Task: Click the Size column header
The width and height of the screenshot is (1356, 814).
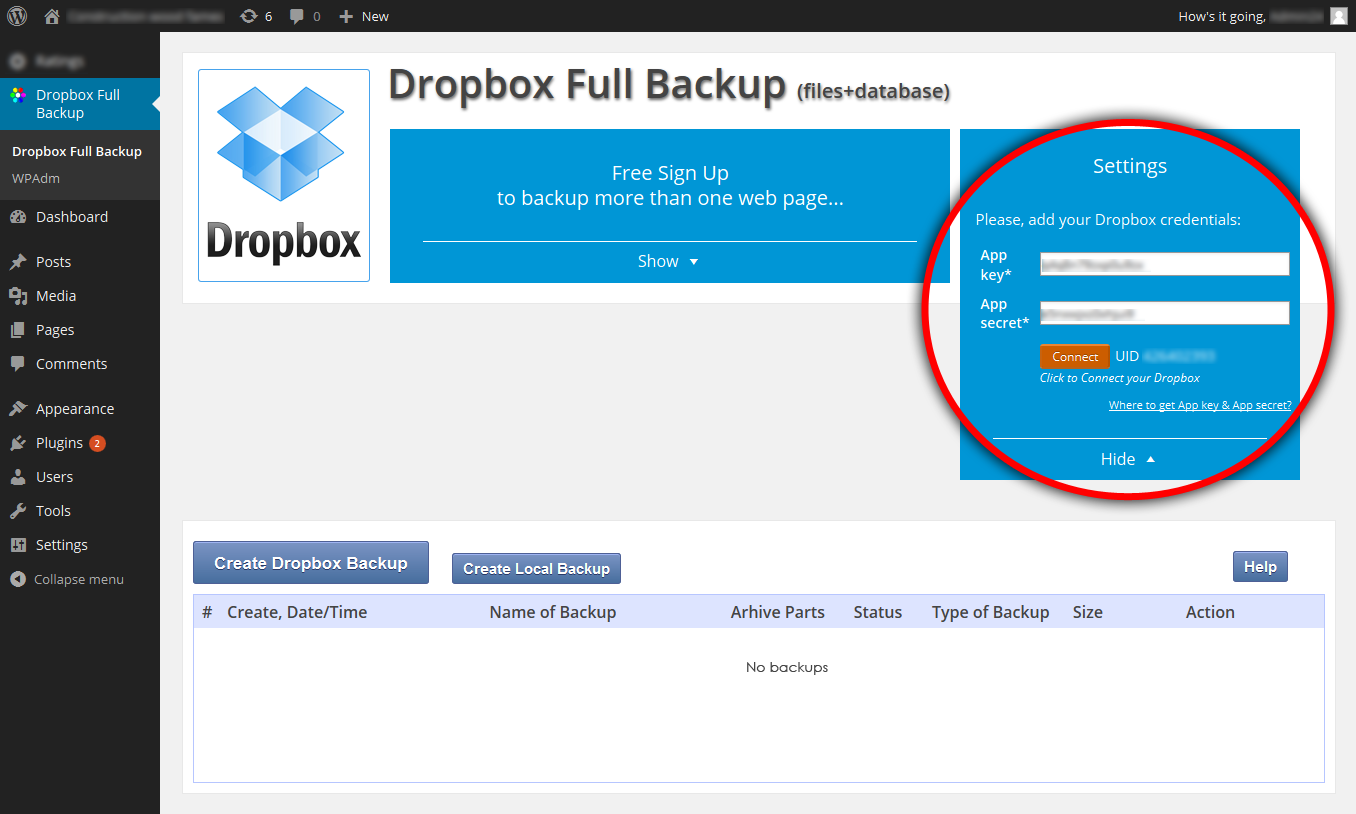Action: 1088,612
